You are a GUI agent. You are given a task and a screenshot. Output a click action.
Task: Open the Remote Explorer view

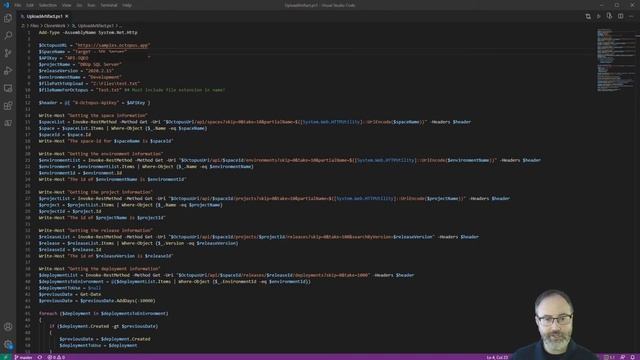(x=8, y=88)
